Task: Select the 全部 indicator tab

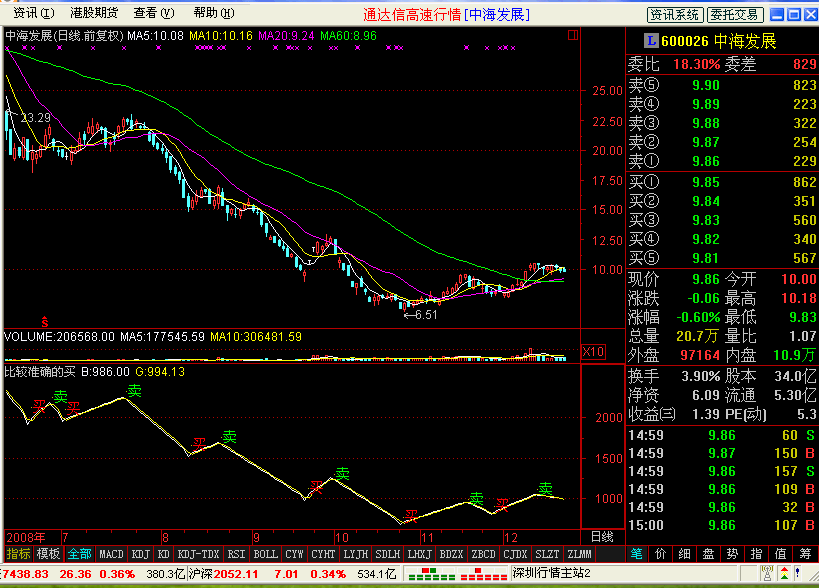Action: pyautogui.click(x=79, y=554)
